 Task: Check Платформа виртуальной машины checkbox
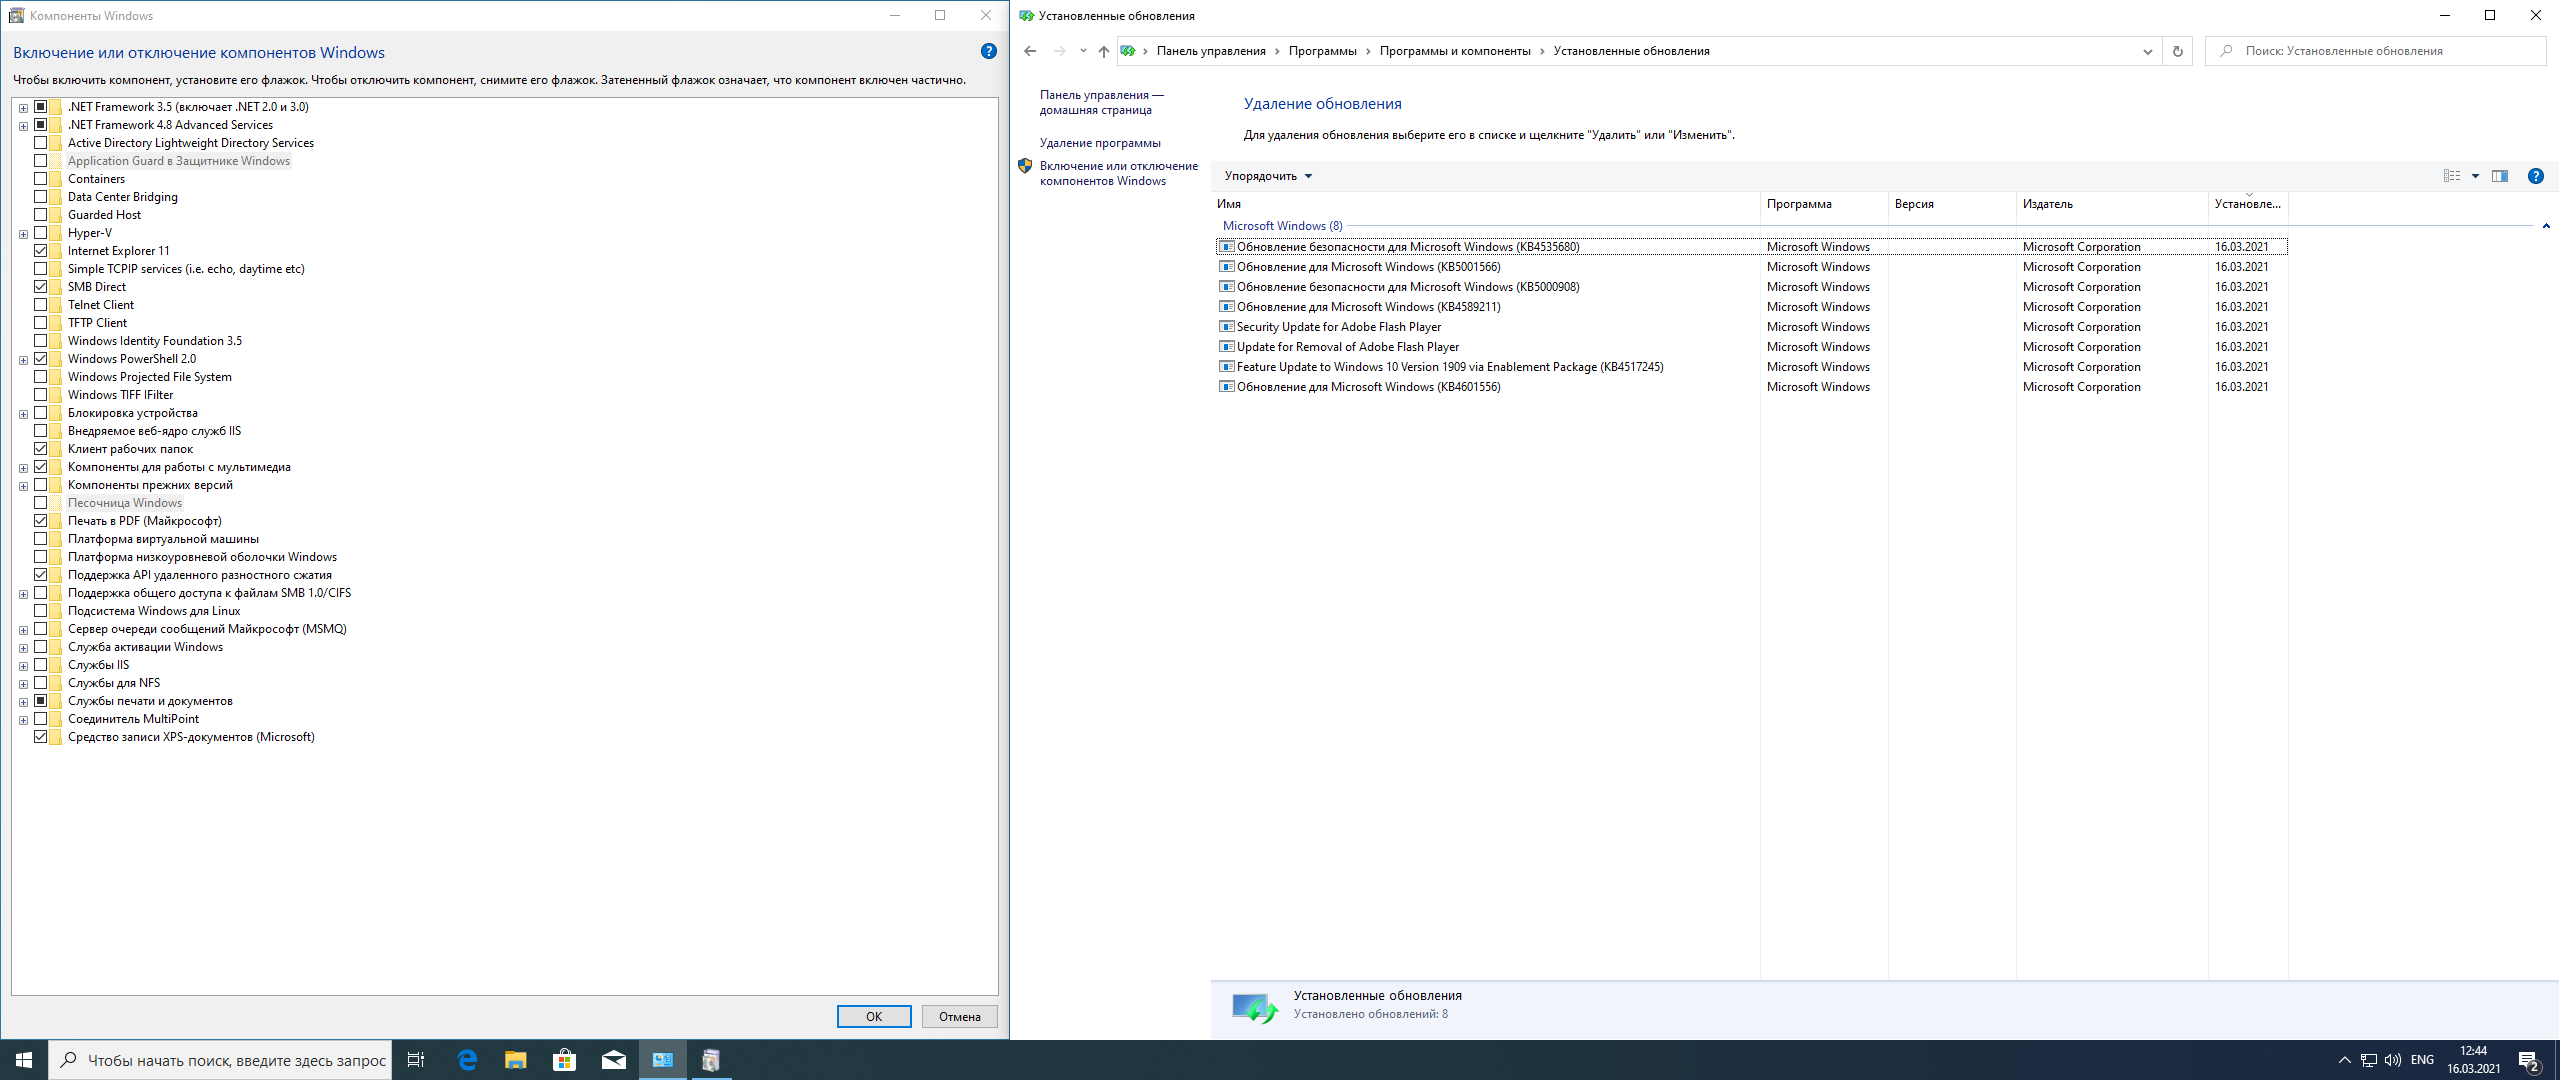(x=41, y=539)
